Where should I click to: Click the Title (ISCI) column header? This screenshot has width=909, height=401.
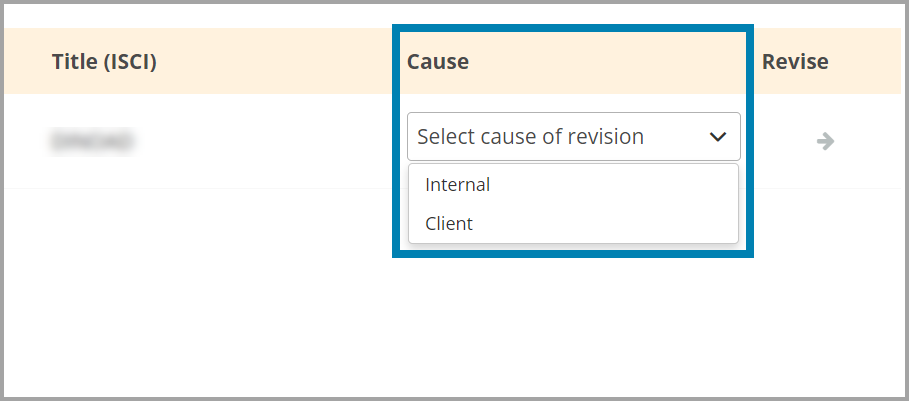point(104,62)
